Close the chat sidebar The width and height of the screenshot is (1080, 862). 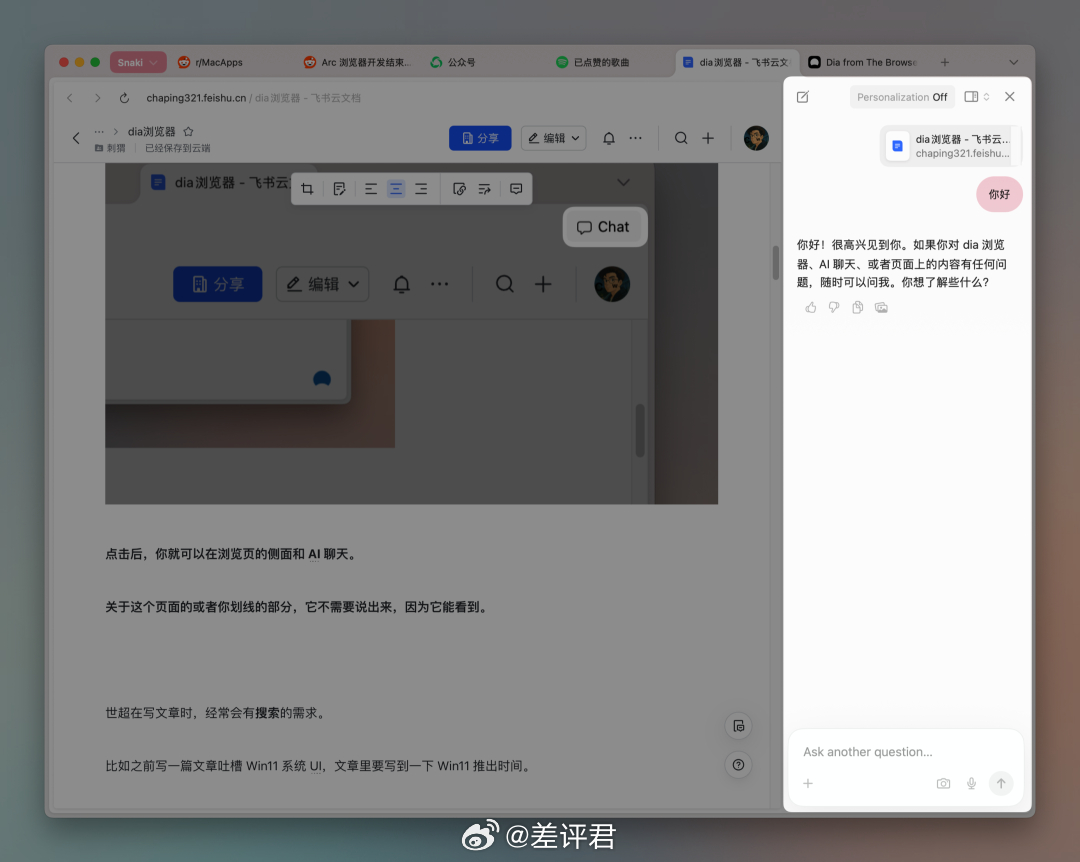tap(1010, 96)
